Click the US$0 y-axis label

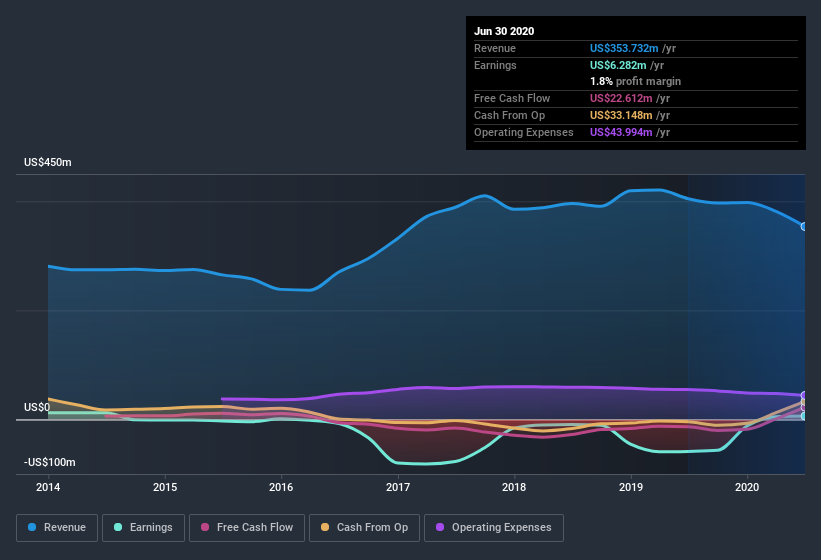37,407
